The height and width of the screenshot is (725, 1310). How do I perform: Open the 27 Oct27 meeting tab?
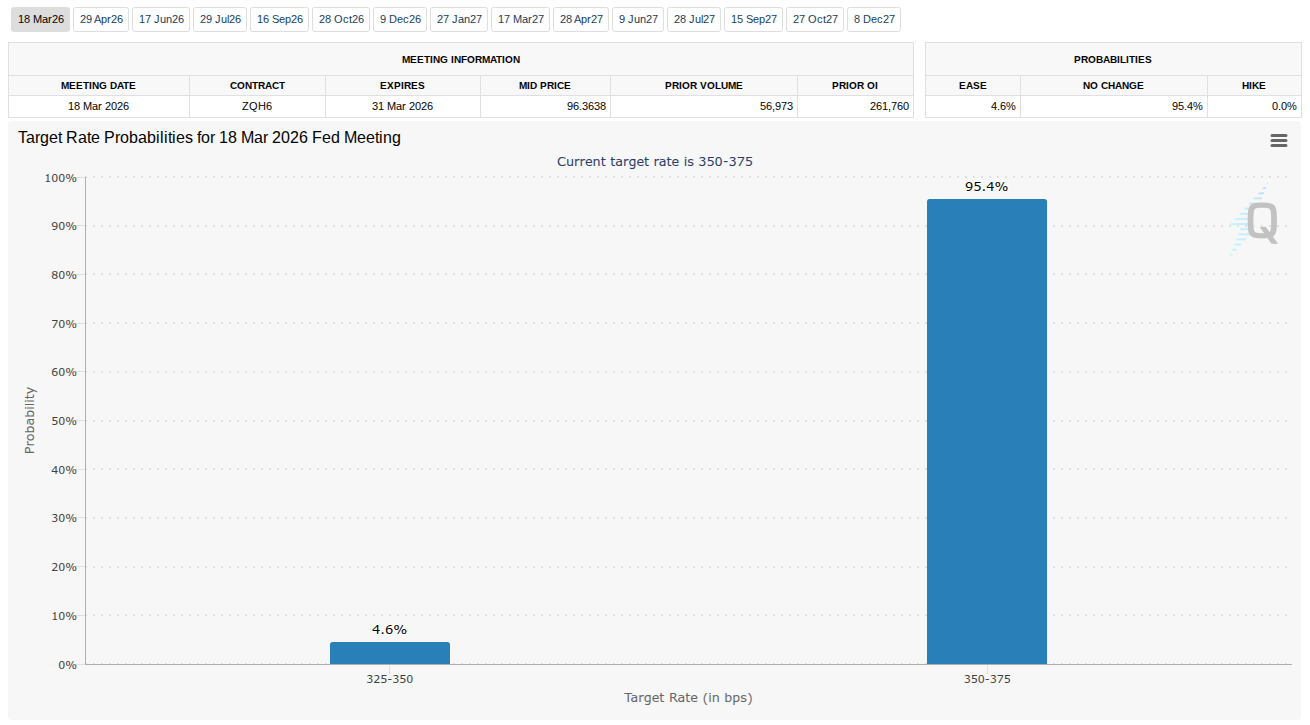click(x=815, y=19)
